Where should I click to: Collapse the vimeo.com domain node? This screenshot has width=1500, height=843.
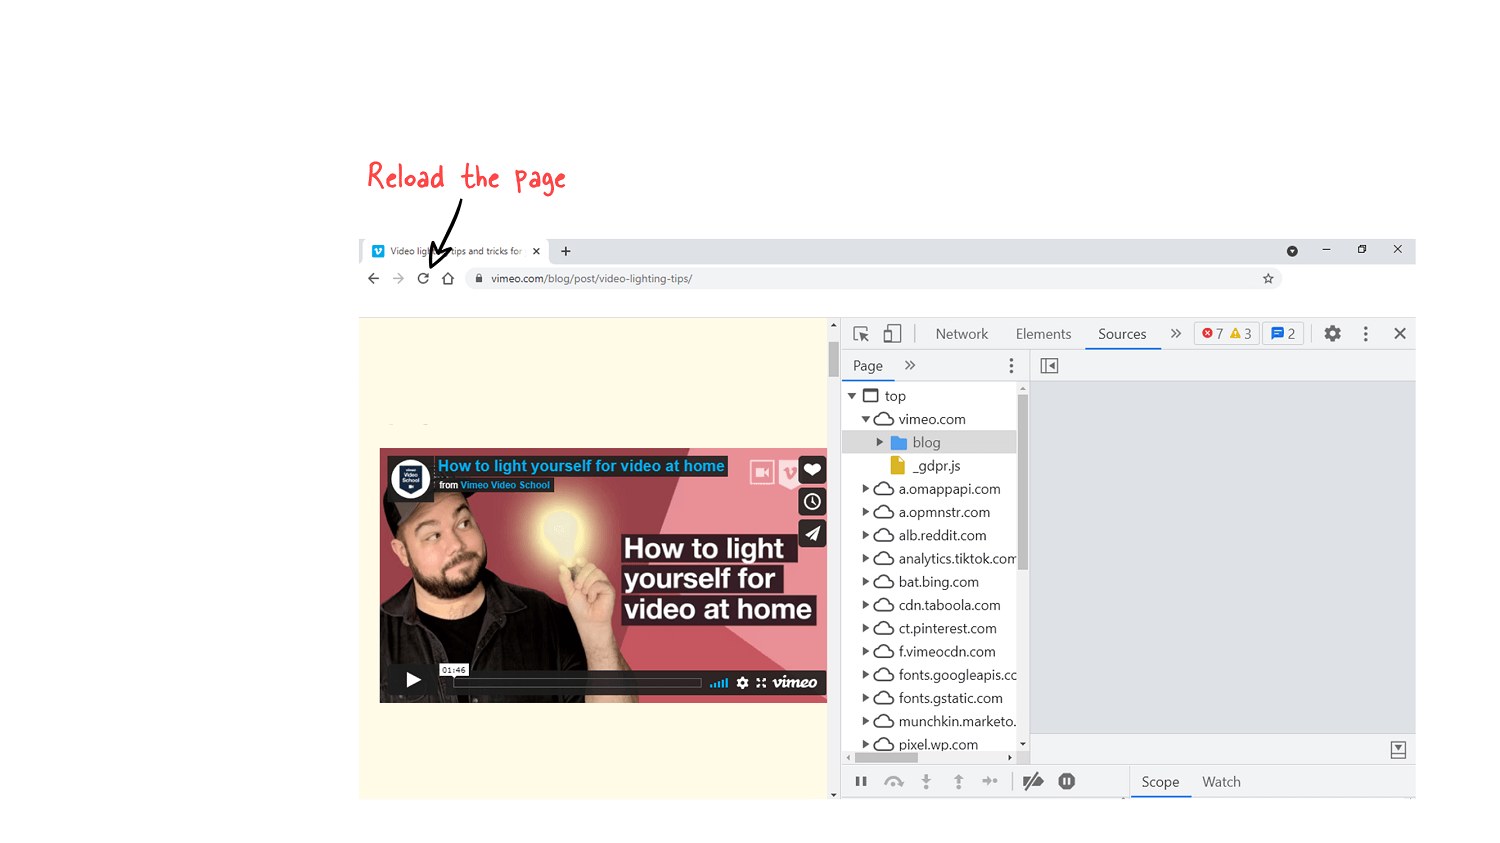pyautogui.click(x=866, y=419)
